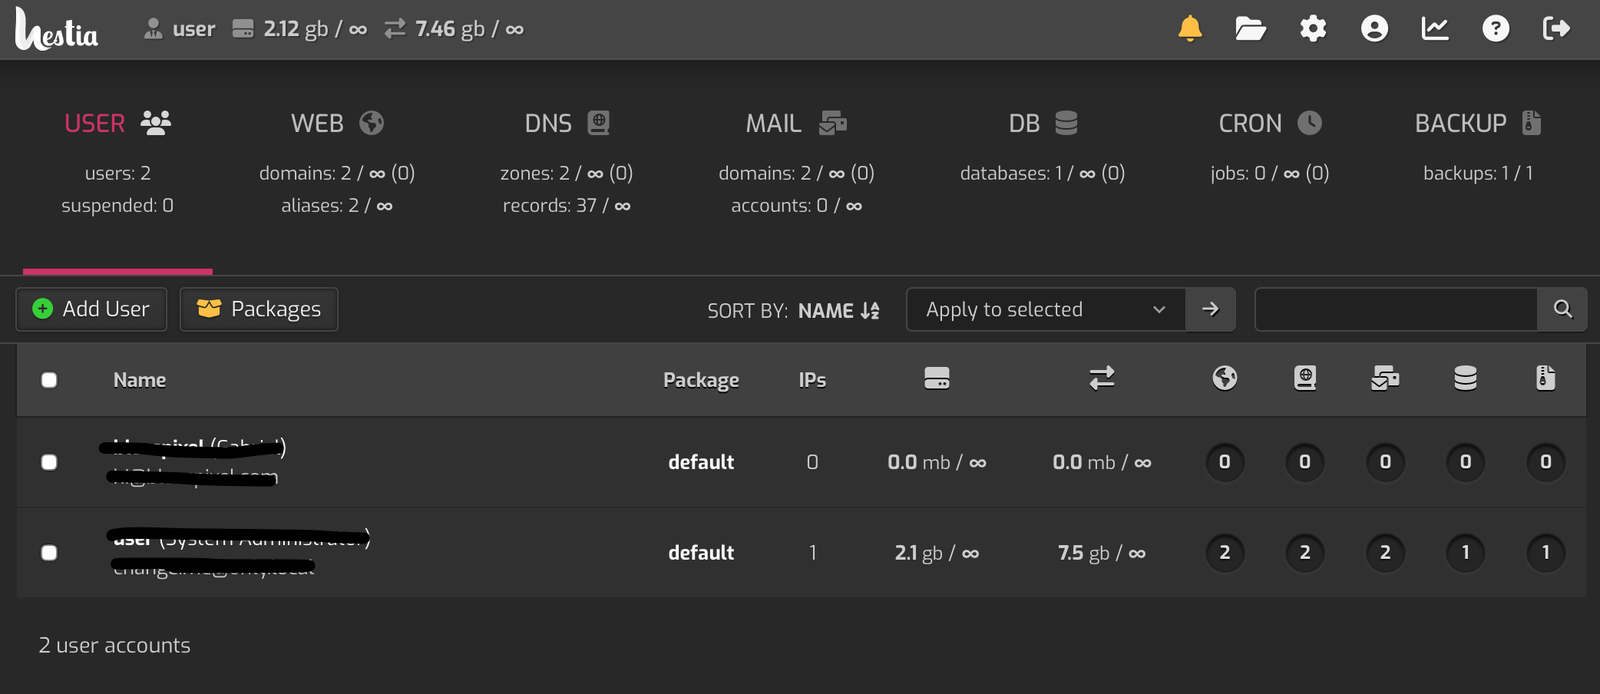Open the user profile account icon
Viewport: 1600px width, 694px height.
tap(1374, 29)
